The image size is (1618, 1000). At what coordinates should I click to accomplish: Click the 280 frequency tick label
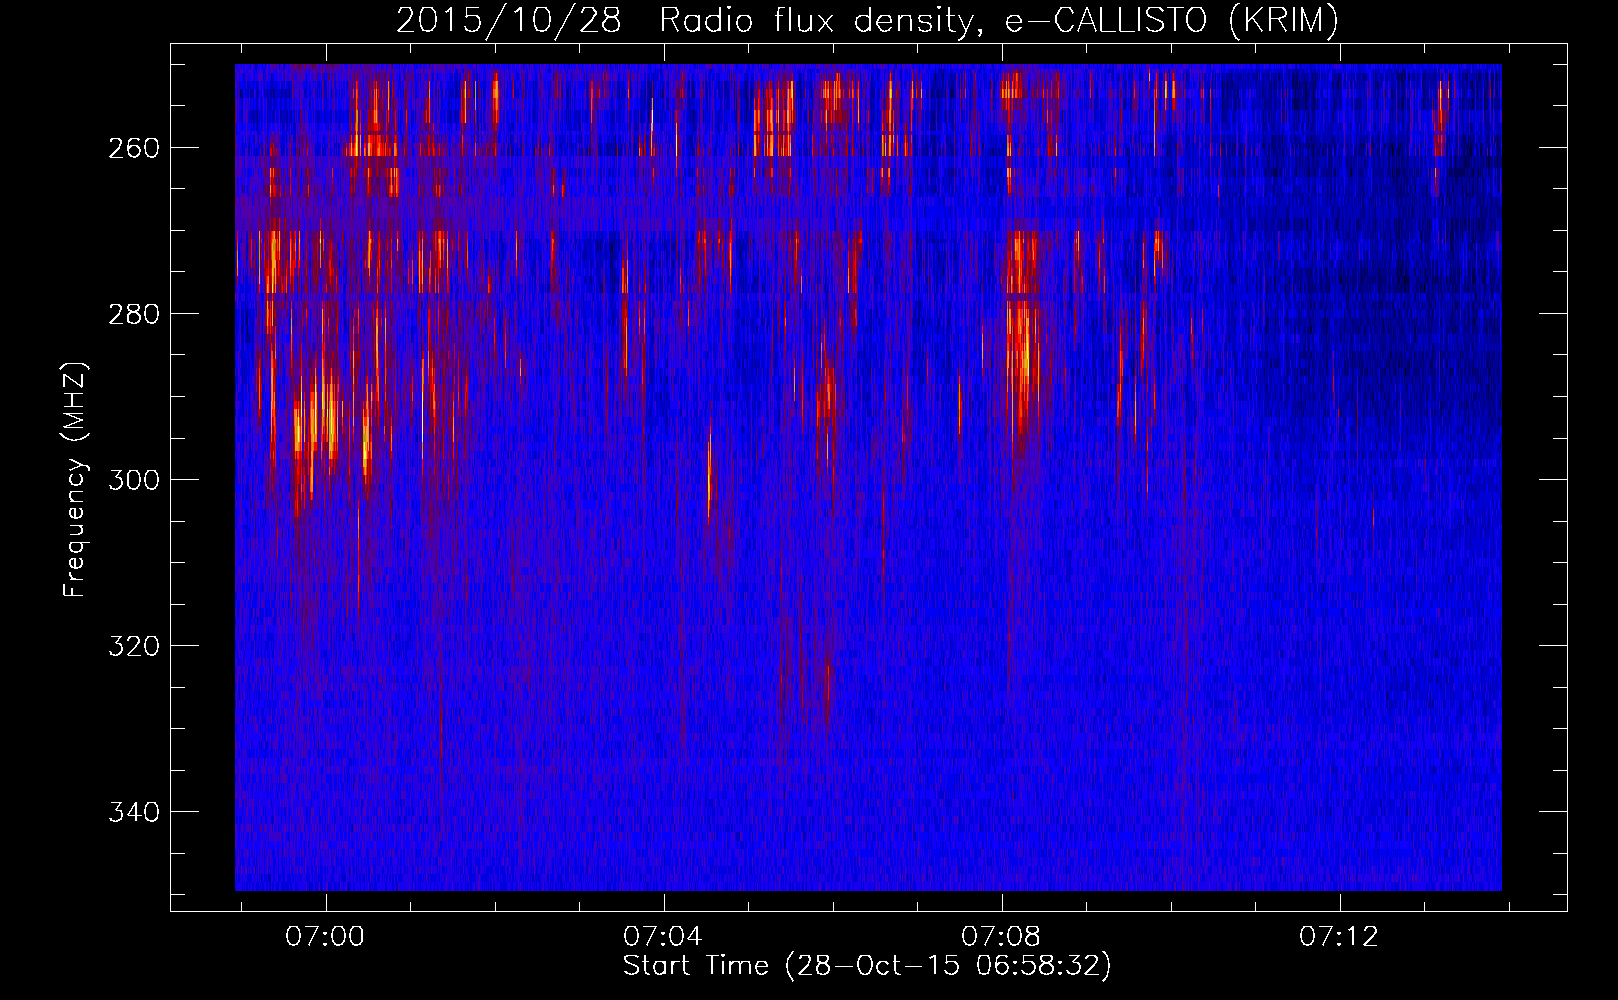pyautogui.click(x=133, y=314)
